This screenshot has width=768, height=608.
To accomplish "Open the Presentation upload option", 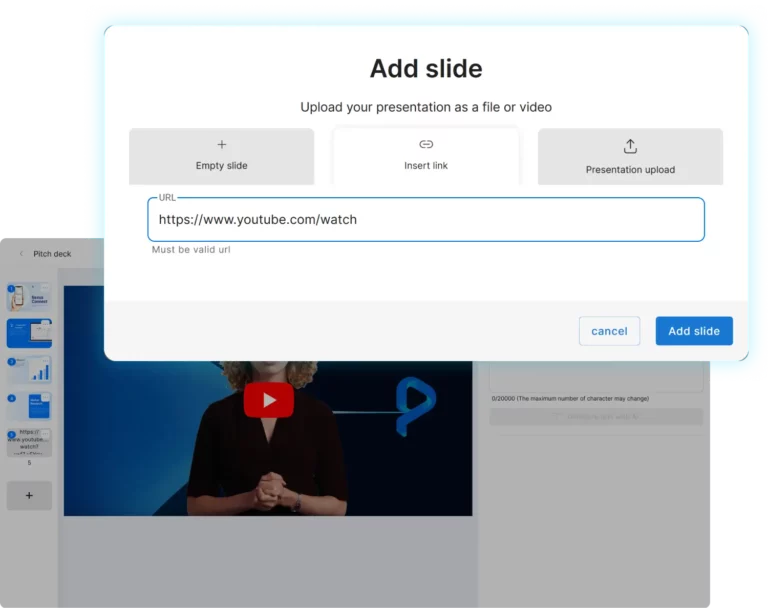I will [x=630, y=157].
